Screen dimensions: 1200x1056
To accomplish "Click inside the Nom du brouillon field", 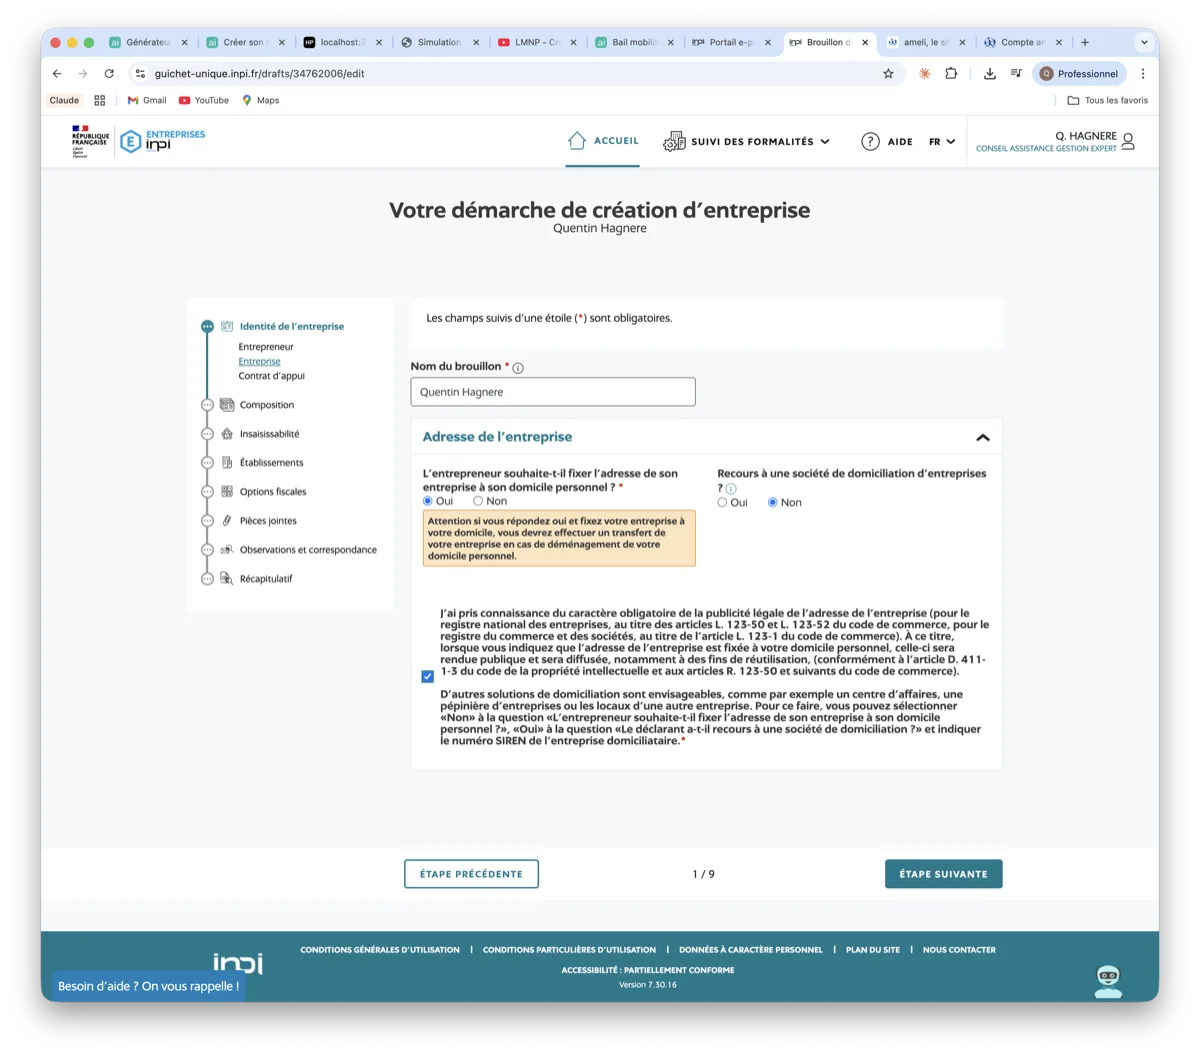I will point(552,391).
